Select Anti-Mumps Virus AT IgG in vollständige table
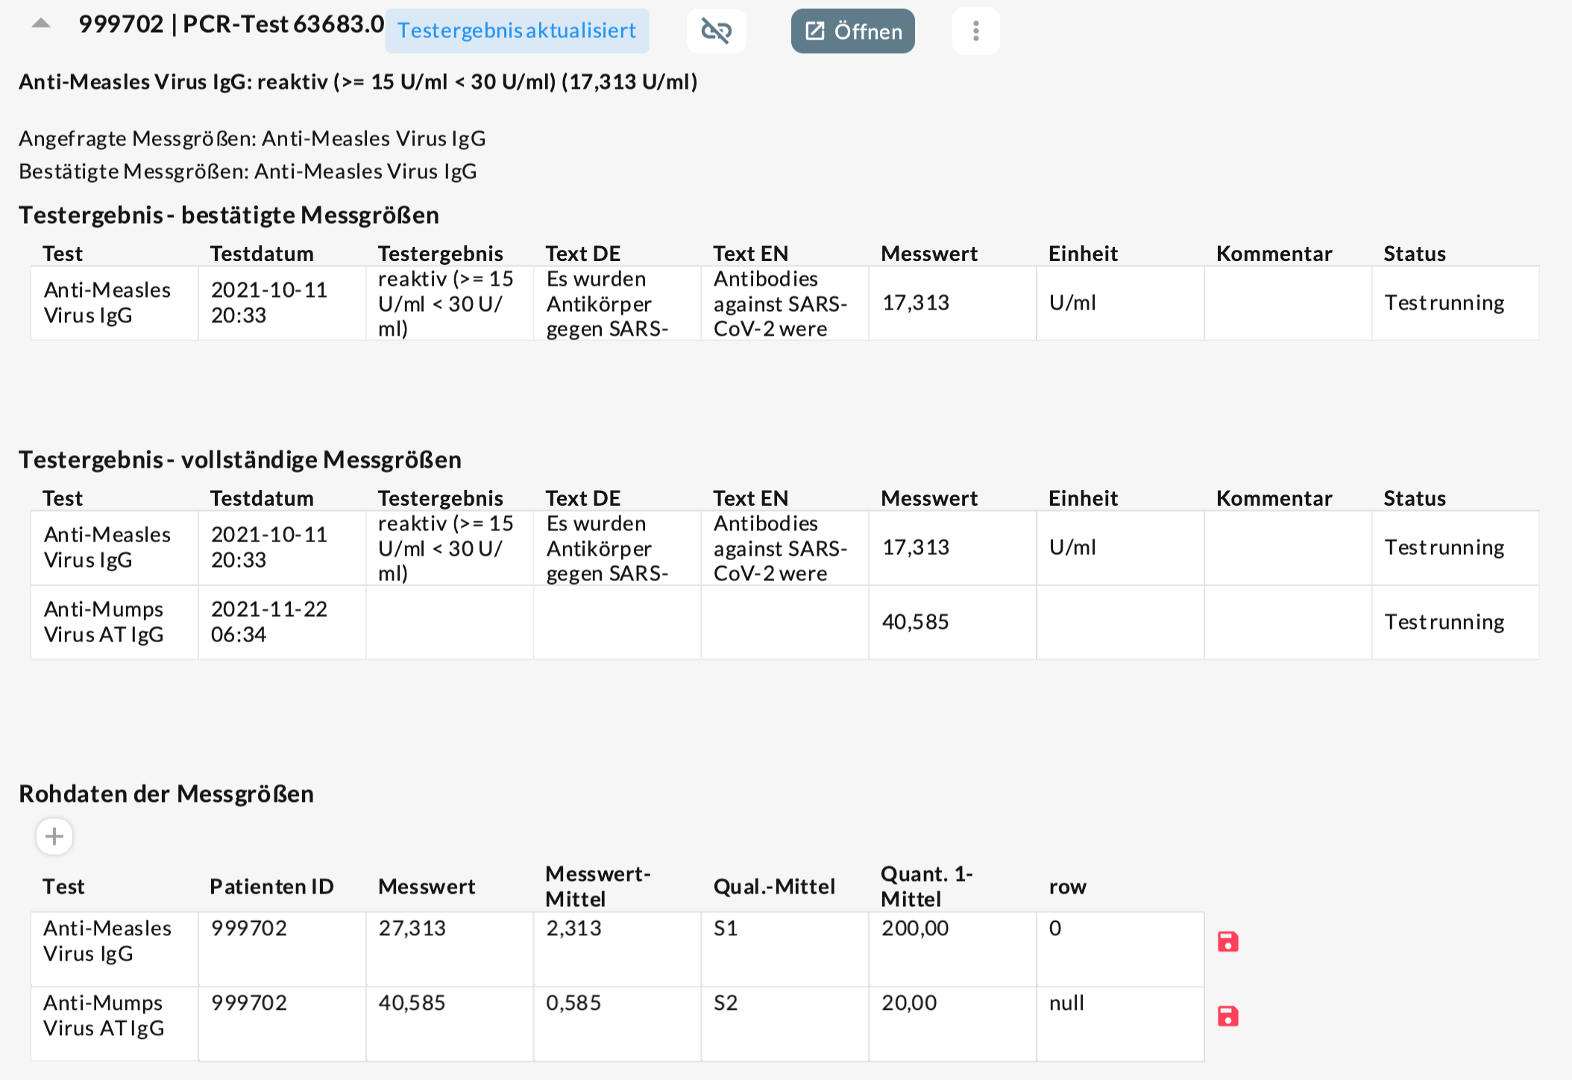The height and width of the screenshot is (1080, 1572). tap(104, 622)
